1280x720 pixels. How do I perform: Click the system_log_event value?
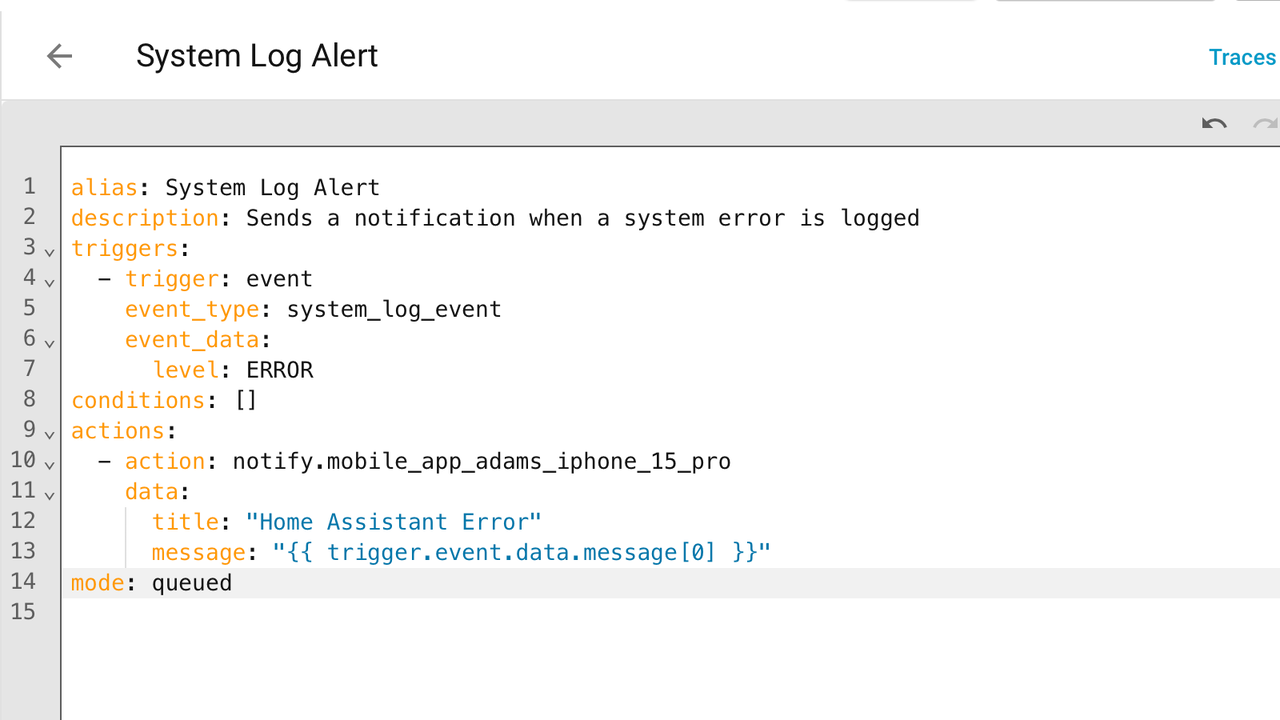[394, 309]
